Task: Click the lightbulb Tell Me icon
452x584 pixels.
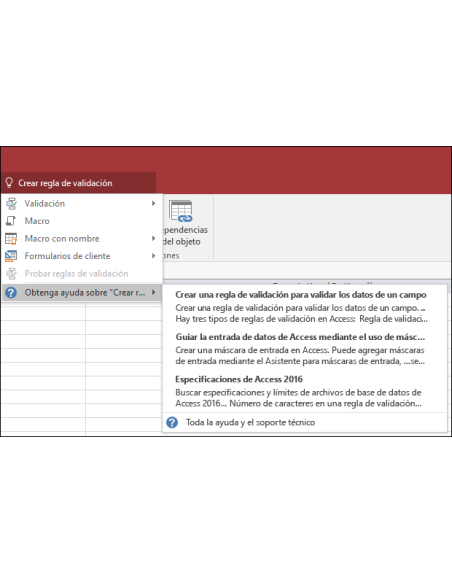Action: click(9, 182)
